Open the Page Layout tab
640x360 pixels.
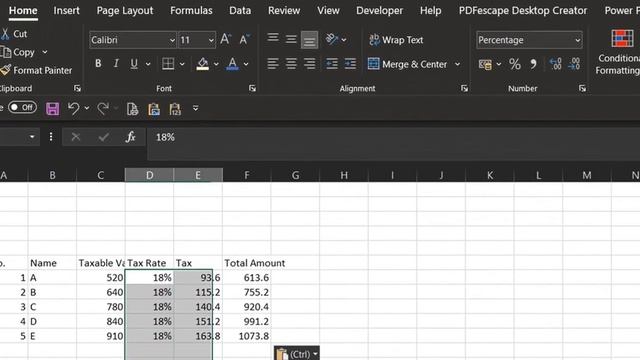pyautogui.click(x=125, y=11)
